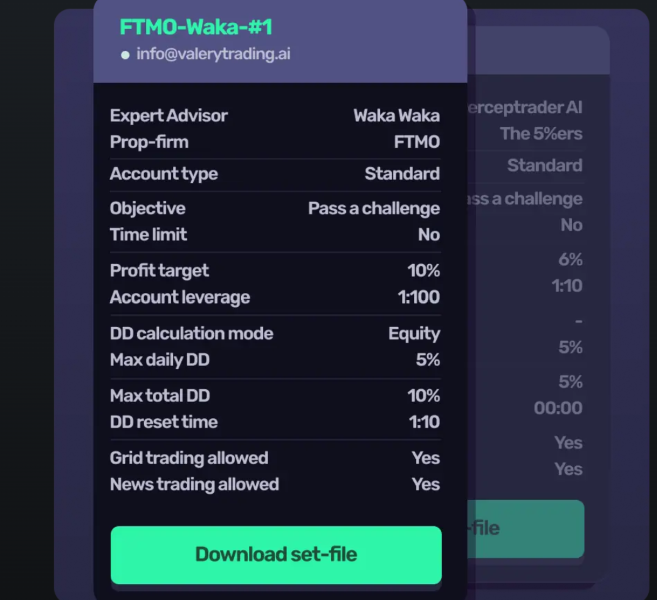657x600 pixels.
Task: Select the Pass a challenge objective
Action: (x=373, y=208)
